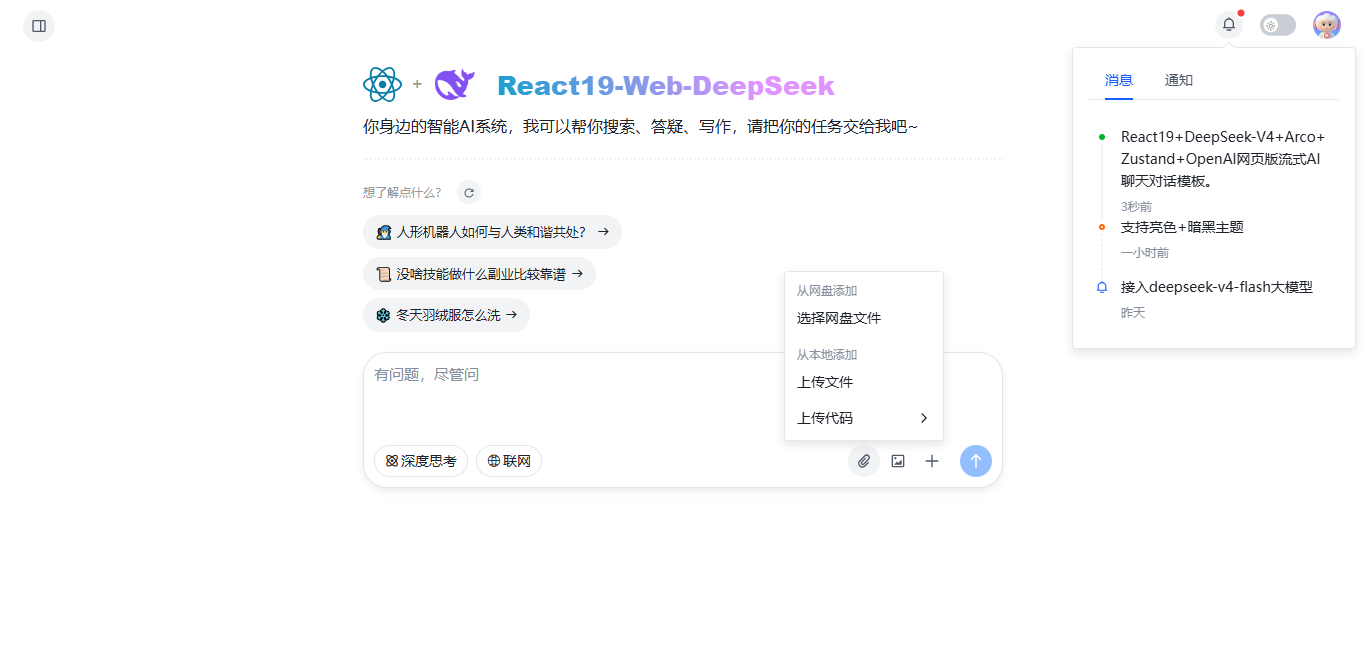Click the blue send arrow button
The height and width of the screenshot is (651, 1366).
coord(976,461)
